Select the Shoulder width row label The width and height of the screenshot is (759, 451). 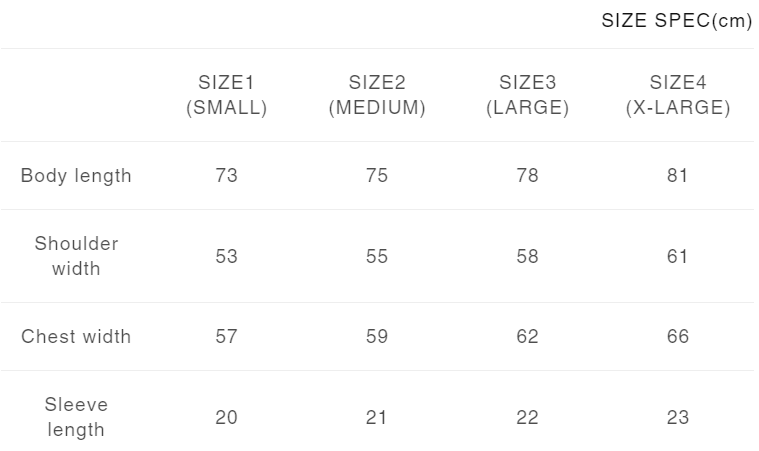tap(76, 256)
